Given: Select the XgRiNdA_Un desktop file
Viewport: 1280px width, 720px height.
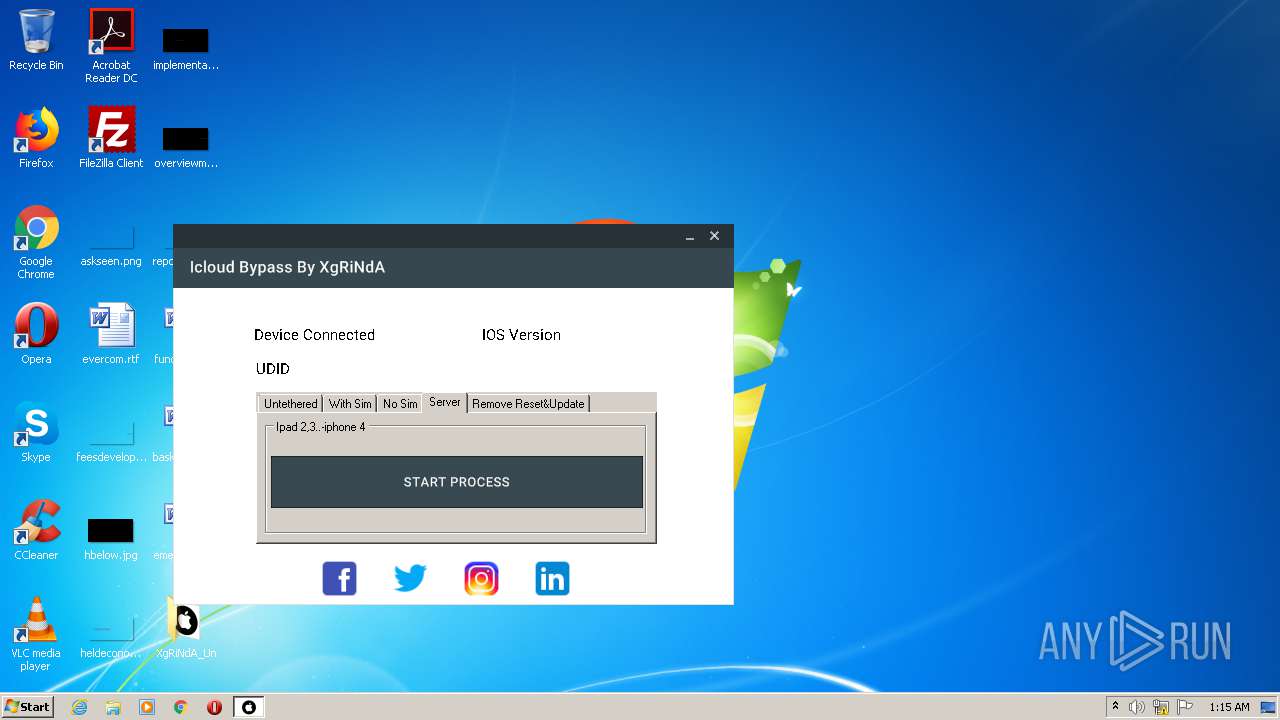Looking at the screenshot, I should click(186, 630).
